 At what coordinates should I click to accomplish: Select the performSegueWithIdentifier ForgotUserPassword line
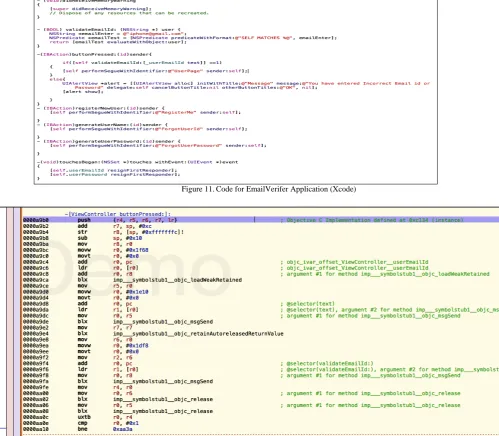158,145
